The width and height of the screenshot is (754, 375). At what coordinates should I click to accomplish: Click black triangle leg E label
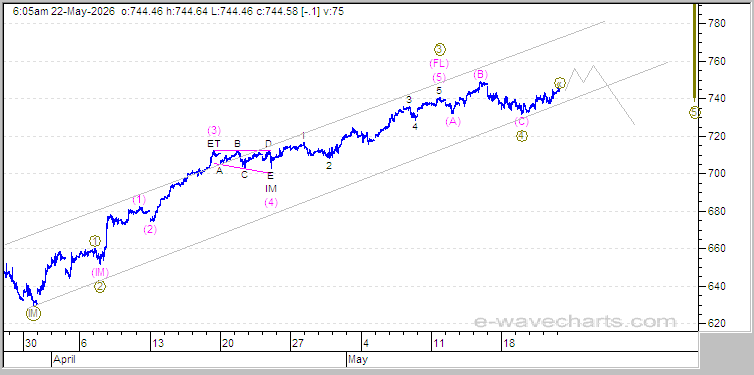270,176
